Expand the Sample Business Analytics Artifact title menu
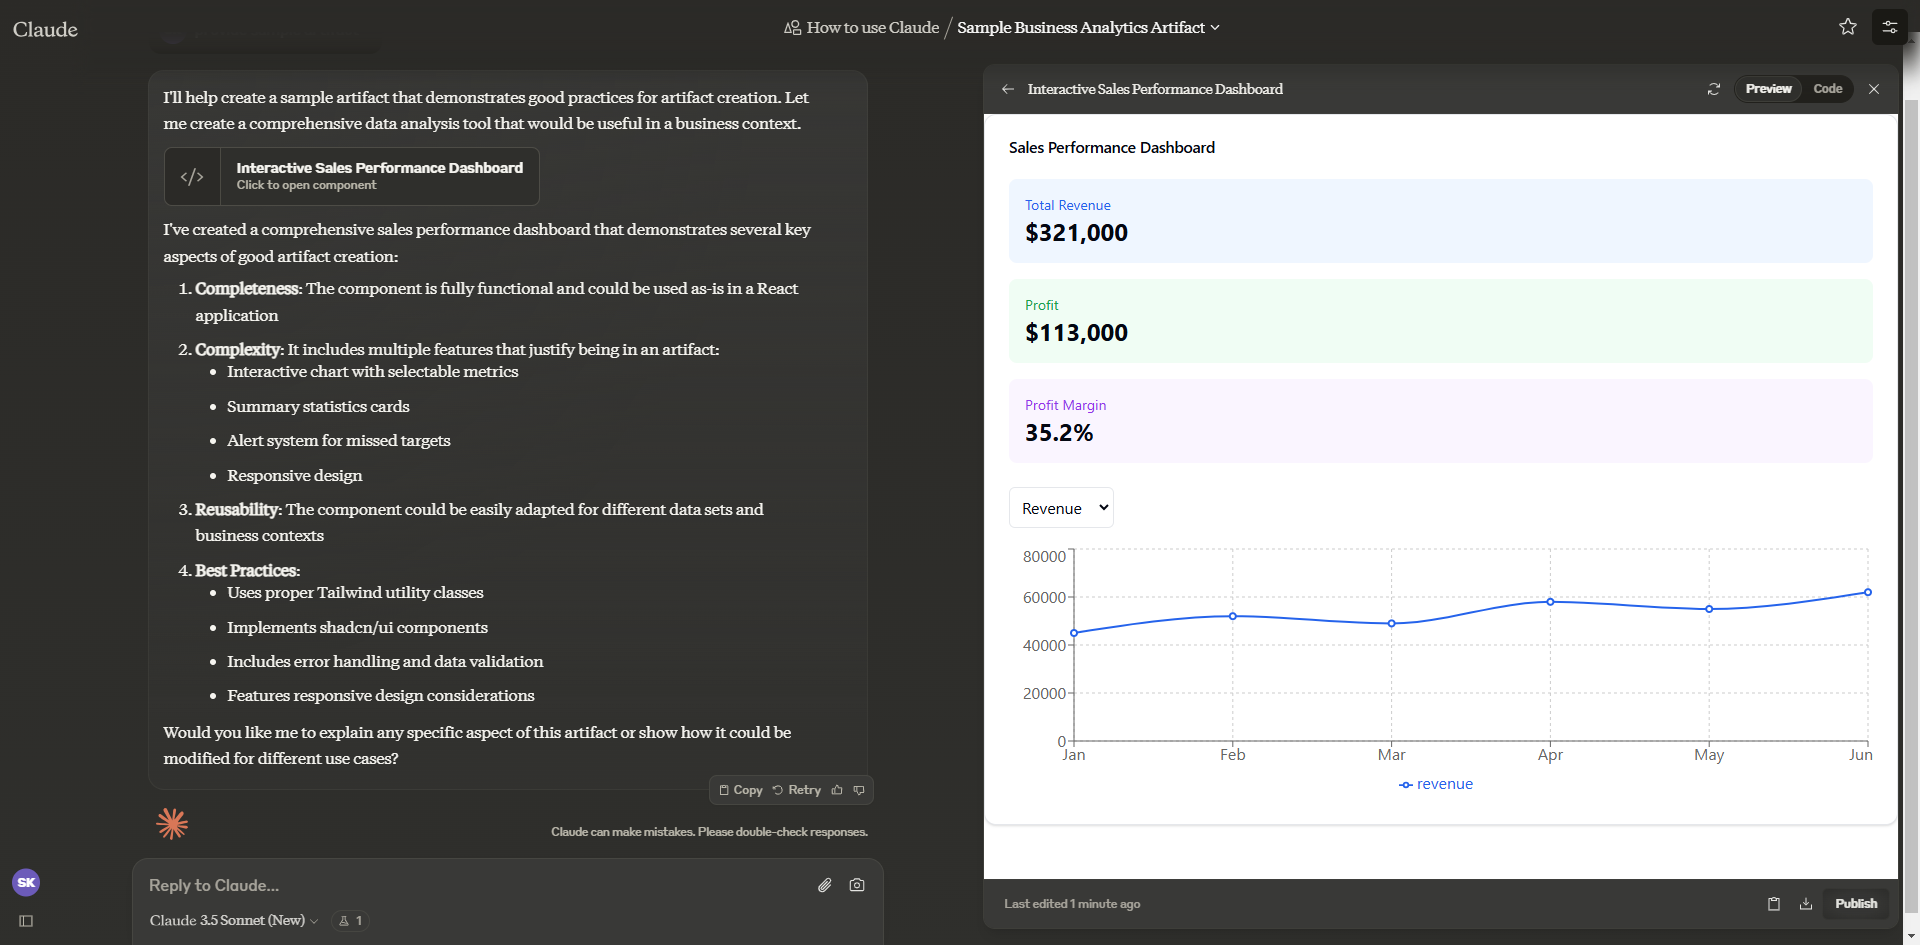 point(1087,28)
